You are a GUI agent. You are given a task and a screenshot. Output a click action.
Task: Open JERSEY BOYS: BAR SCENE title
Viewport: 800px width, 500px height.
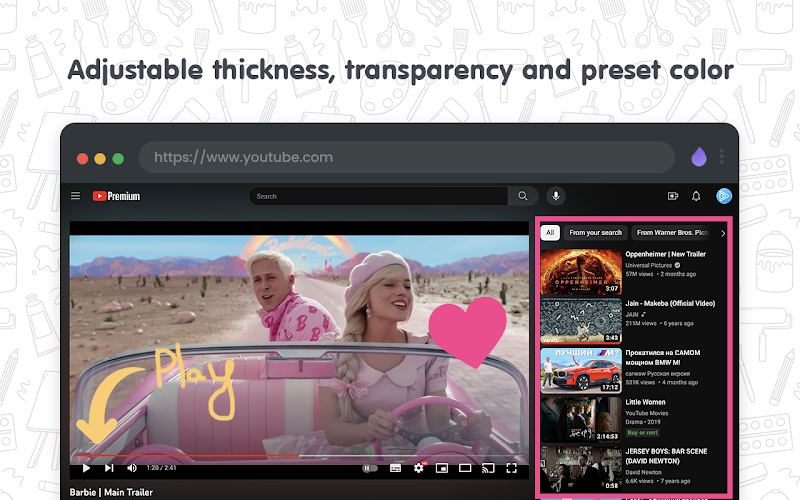coord(666,456)
